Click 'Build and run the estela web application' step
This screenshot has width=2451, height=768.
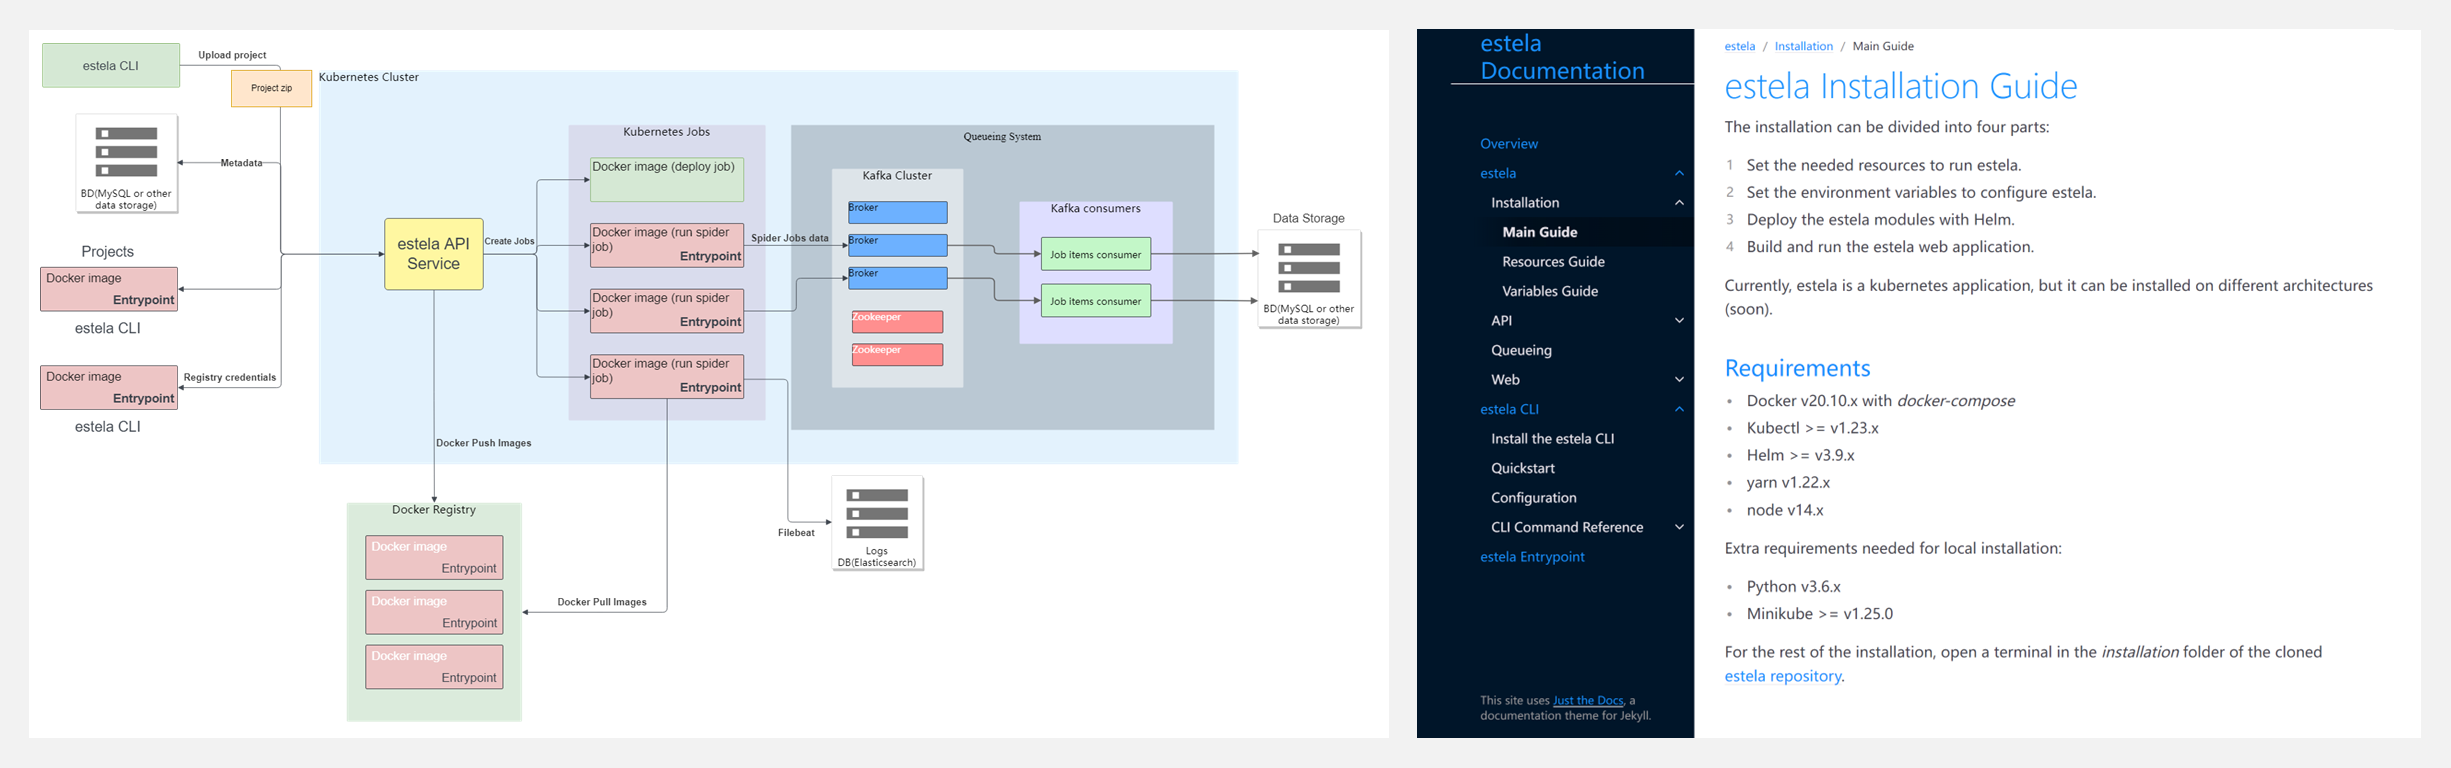coord(1890,247)
